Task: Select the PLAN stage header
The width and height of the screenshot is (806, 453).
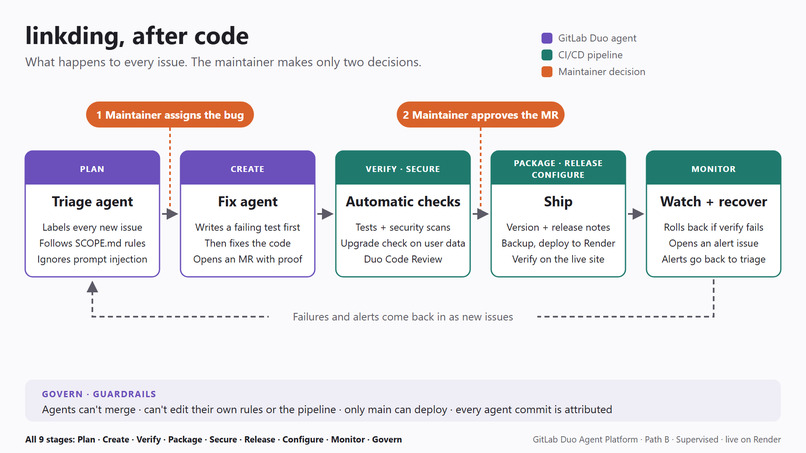Action: point(92,168)
